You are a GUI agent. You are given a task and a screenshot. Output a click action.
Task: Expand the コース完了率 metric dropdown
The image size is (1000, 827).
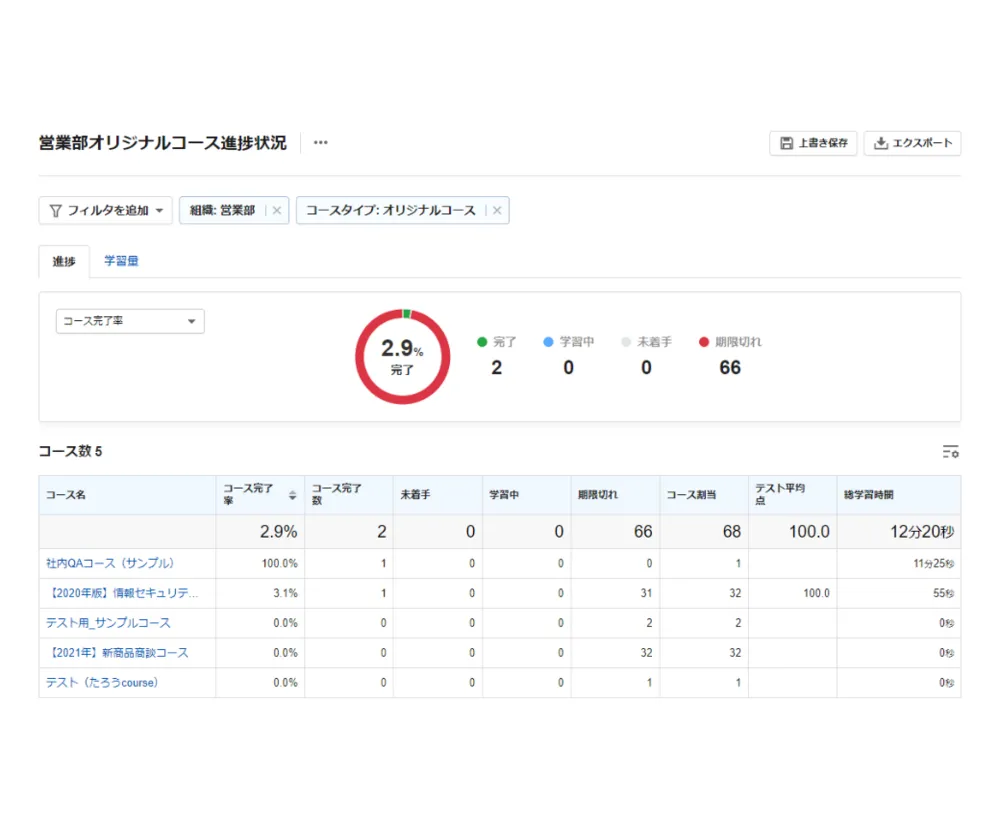point(130,321)
